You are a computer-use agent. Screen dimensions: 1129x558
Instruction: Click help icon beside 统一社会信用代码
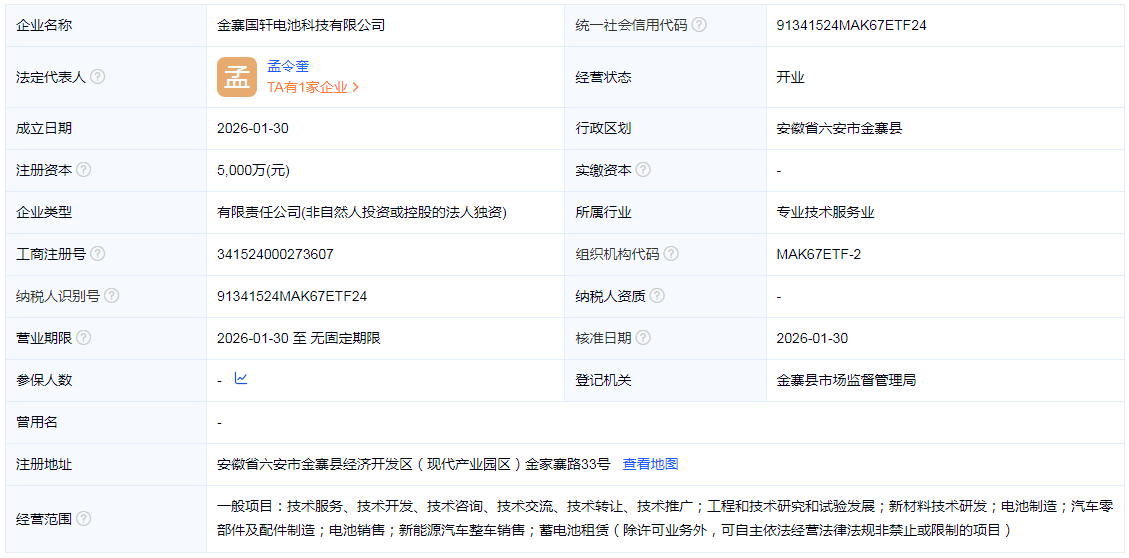point(699,25)
